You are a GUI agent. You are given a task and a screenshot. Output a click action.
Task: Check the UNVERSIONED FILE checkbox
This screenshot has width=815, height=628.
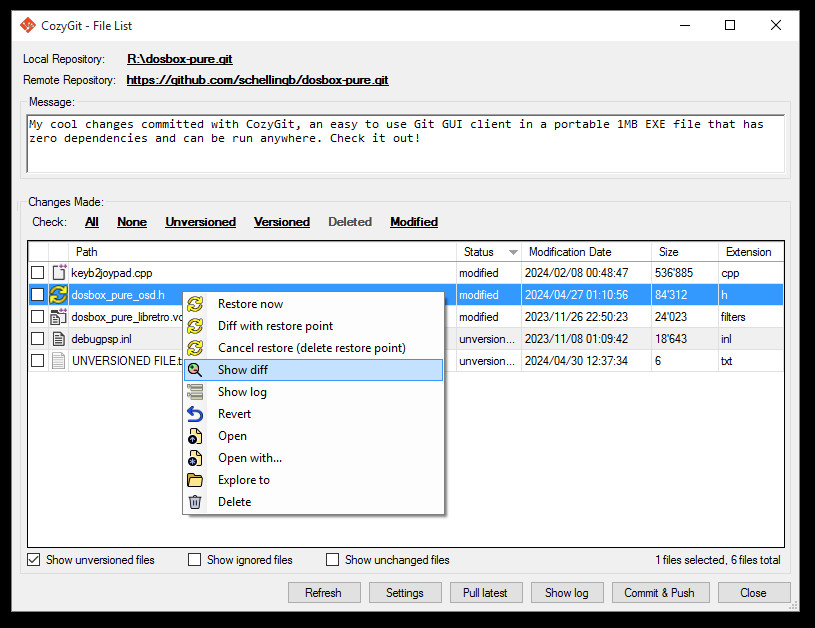(37, 361)
